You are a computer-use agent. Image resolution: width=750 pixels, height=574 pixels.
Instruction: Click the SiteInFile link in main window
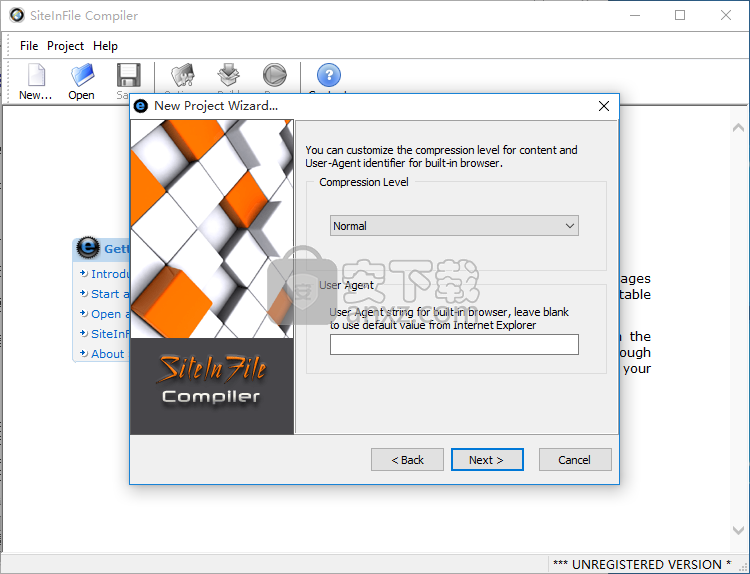pyautogui.click(x=110, y=334)
